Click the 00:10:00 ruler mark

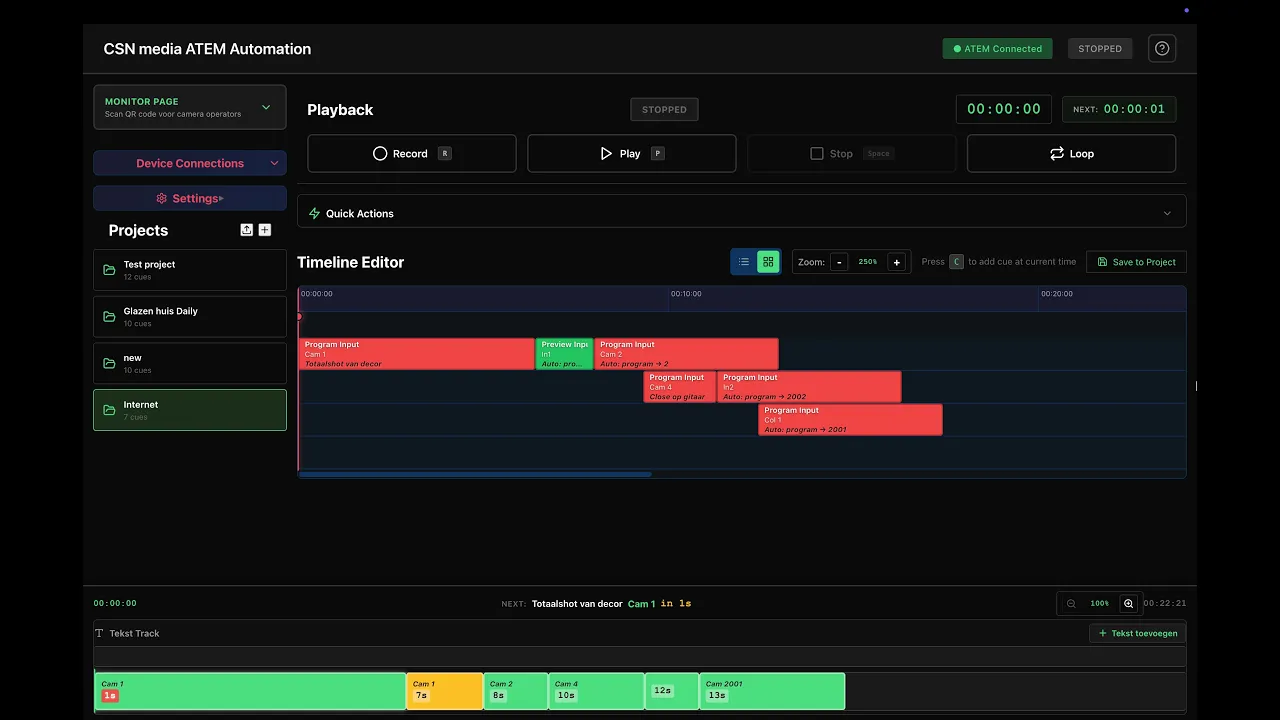pos(686,294)
